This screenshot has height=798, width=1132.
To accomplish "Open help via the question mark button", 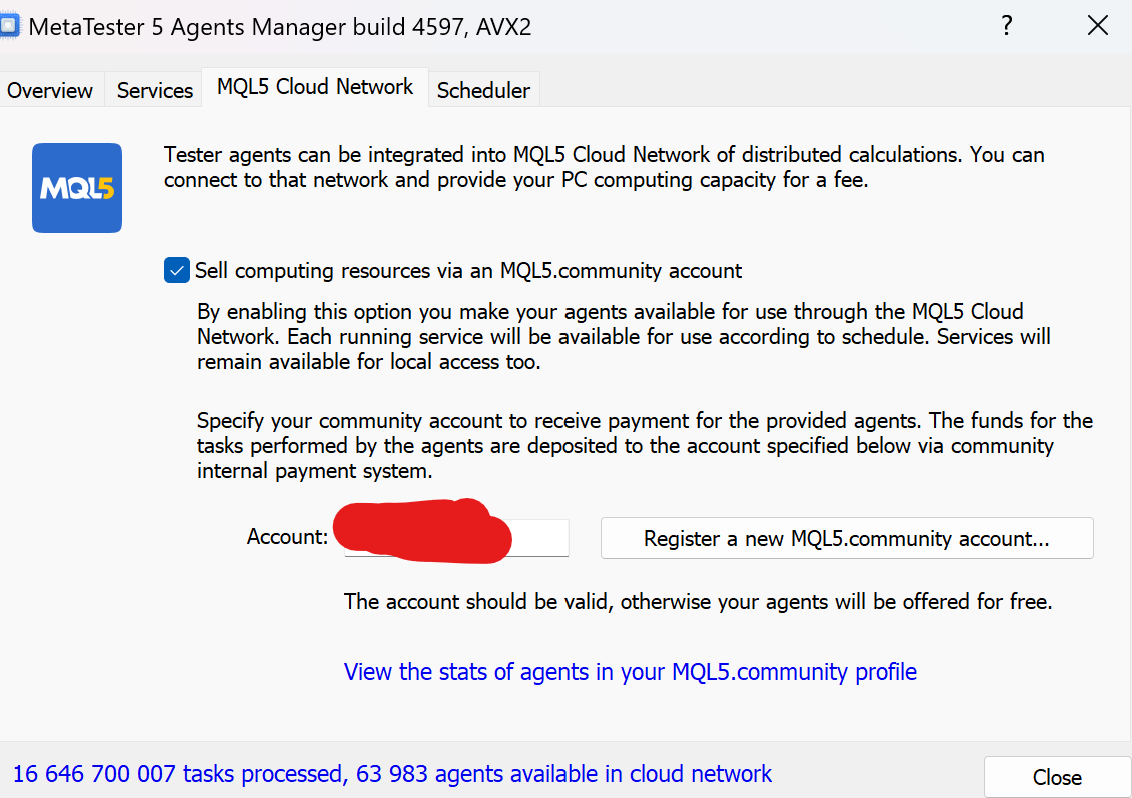I will 1007,26.
